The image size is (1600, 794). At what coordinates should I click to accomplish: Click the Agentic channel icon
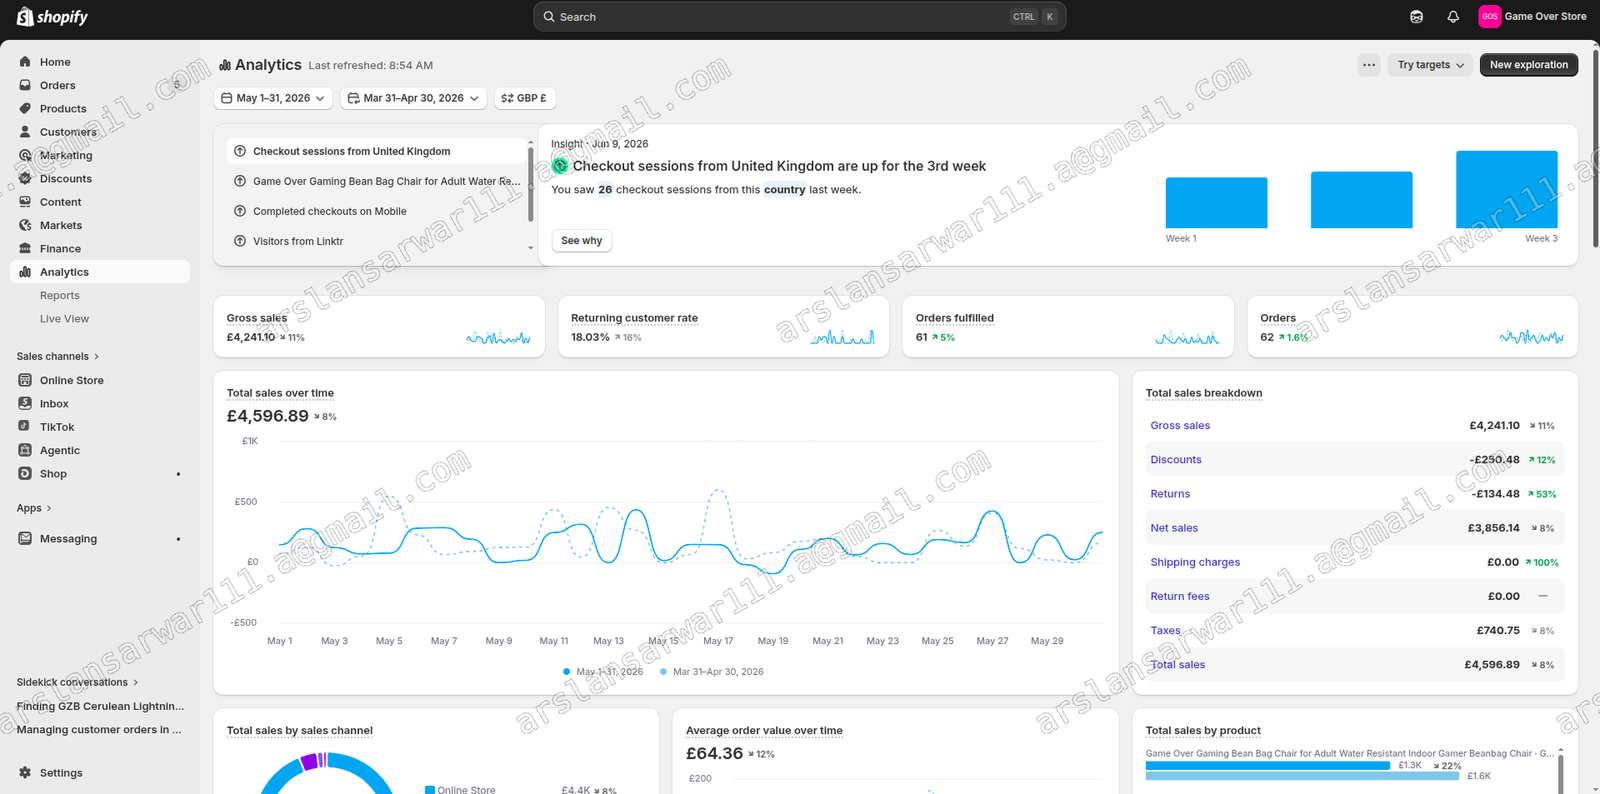click(x=25, y=450)
